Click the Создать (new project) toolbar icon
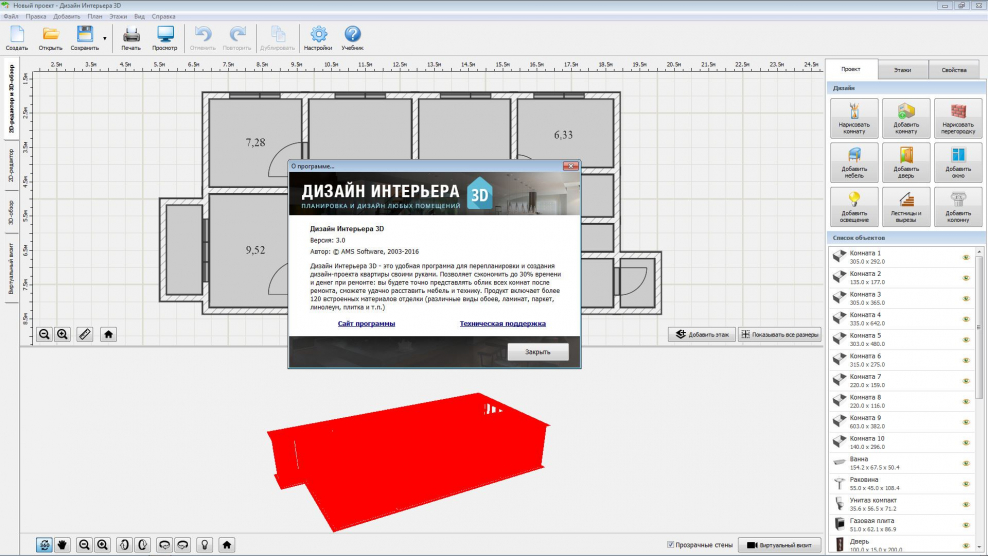 [x=17, y=38]
